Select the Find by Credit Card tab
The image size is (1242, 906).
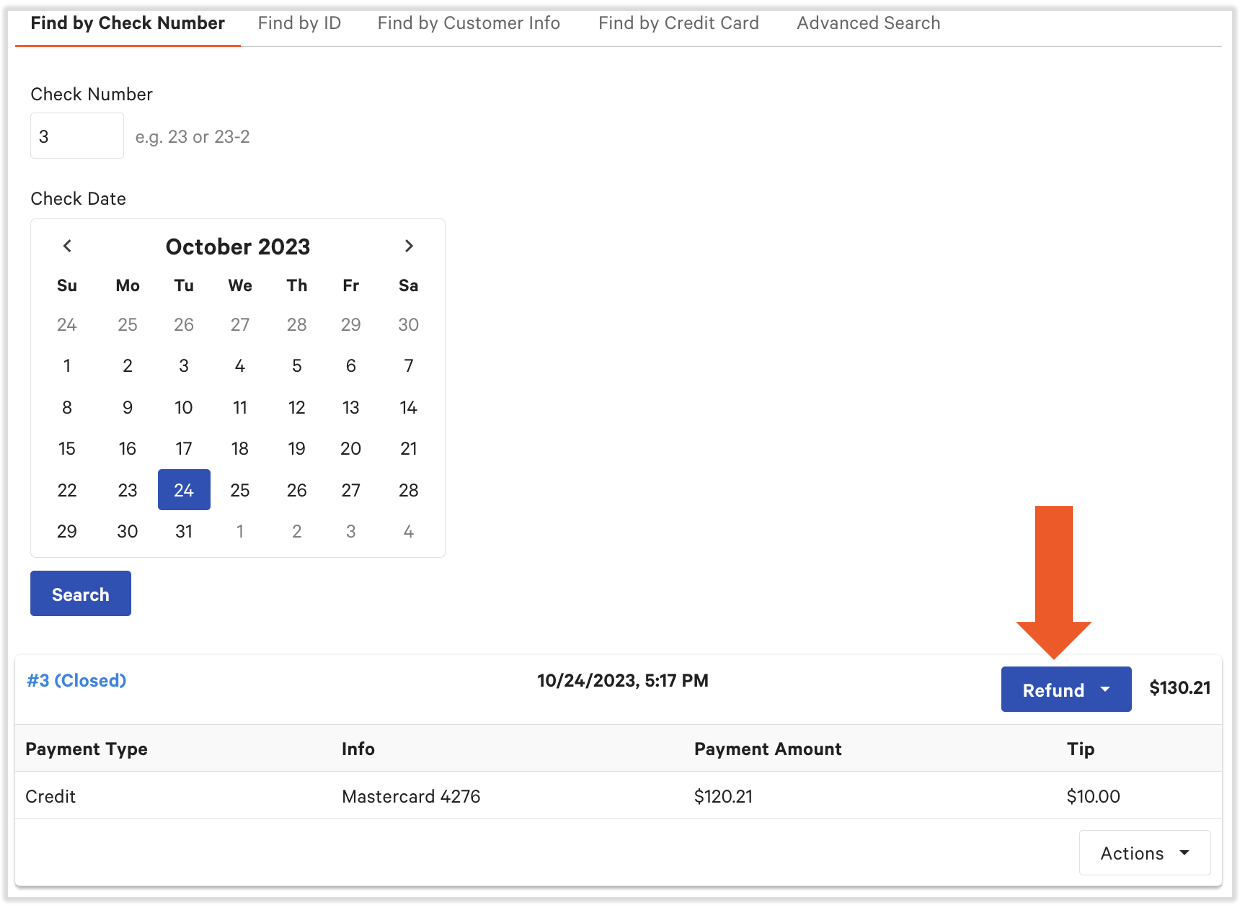point(678,23)
